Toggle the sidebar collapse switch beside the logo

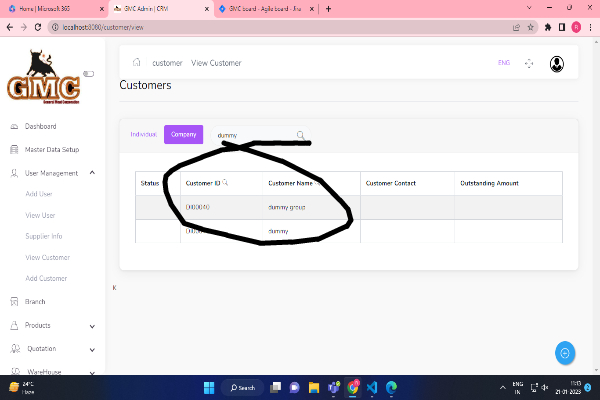tap(89, 73)
